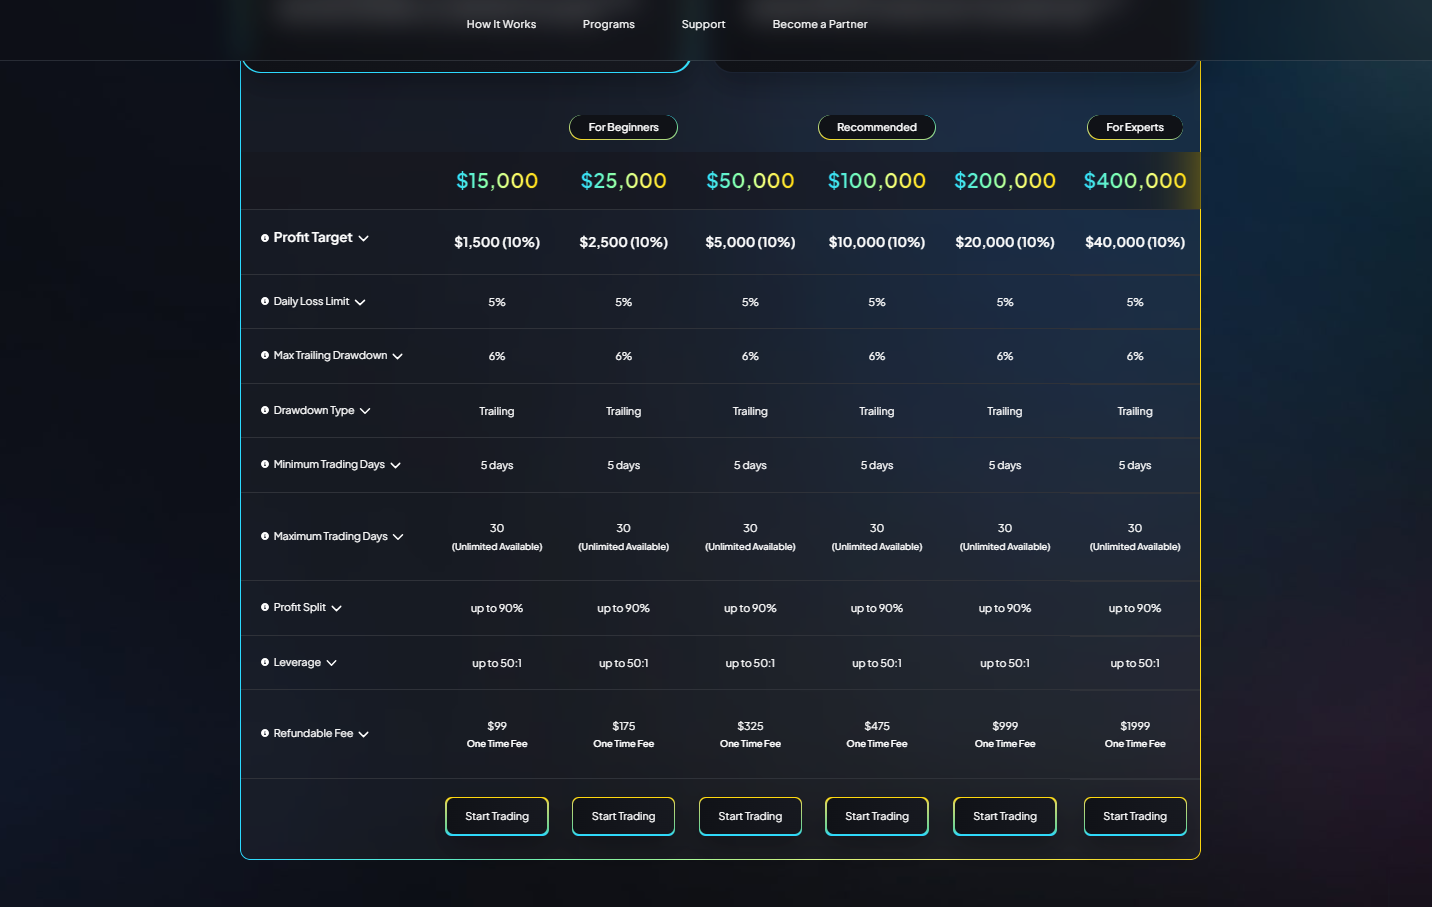Click the $99 One Time Fee cell
This screenshot has height=907, width=1432.
pyautogui.click(x=497, y=734)
